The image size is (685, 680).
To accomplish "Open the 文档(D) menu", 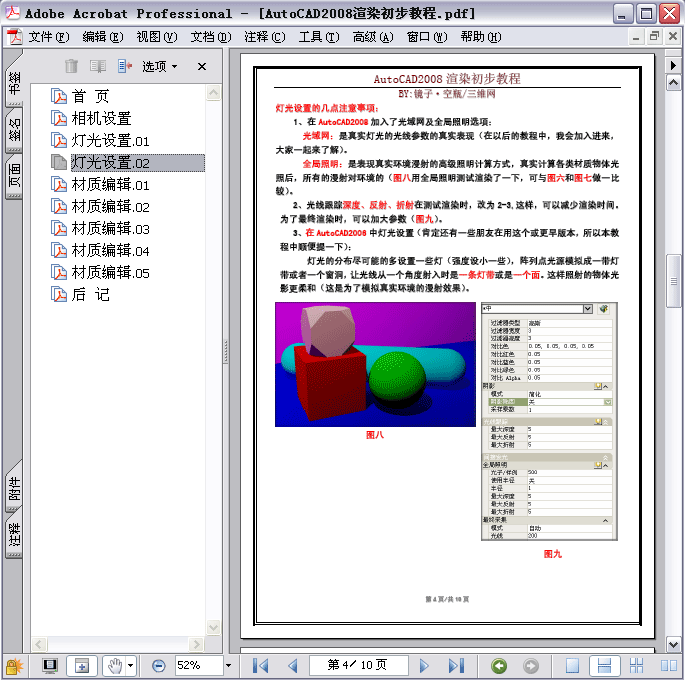I will click(x=211, y=37).
